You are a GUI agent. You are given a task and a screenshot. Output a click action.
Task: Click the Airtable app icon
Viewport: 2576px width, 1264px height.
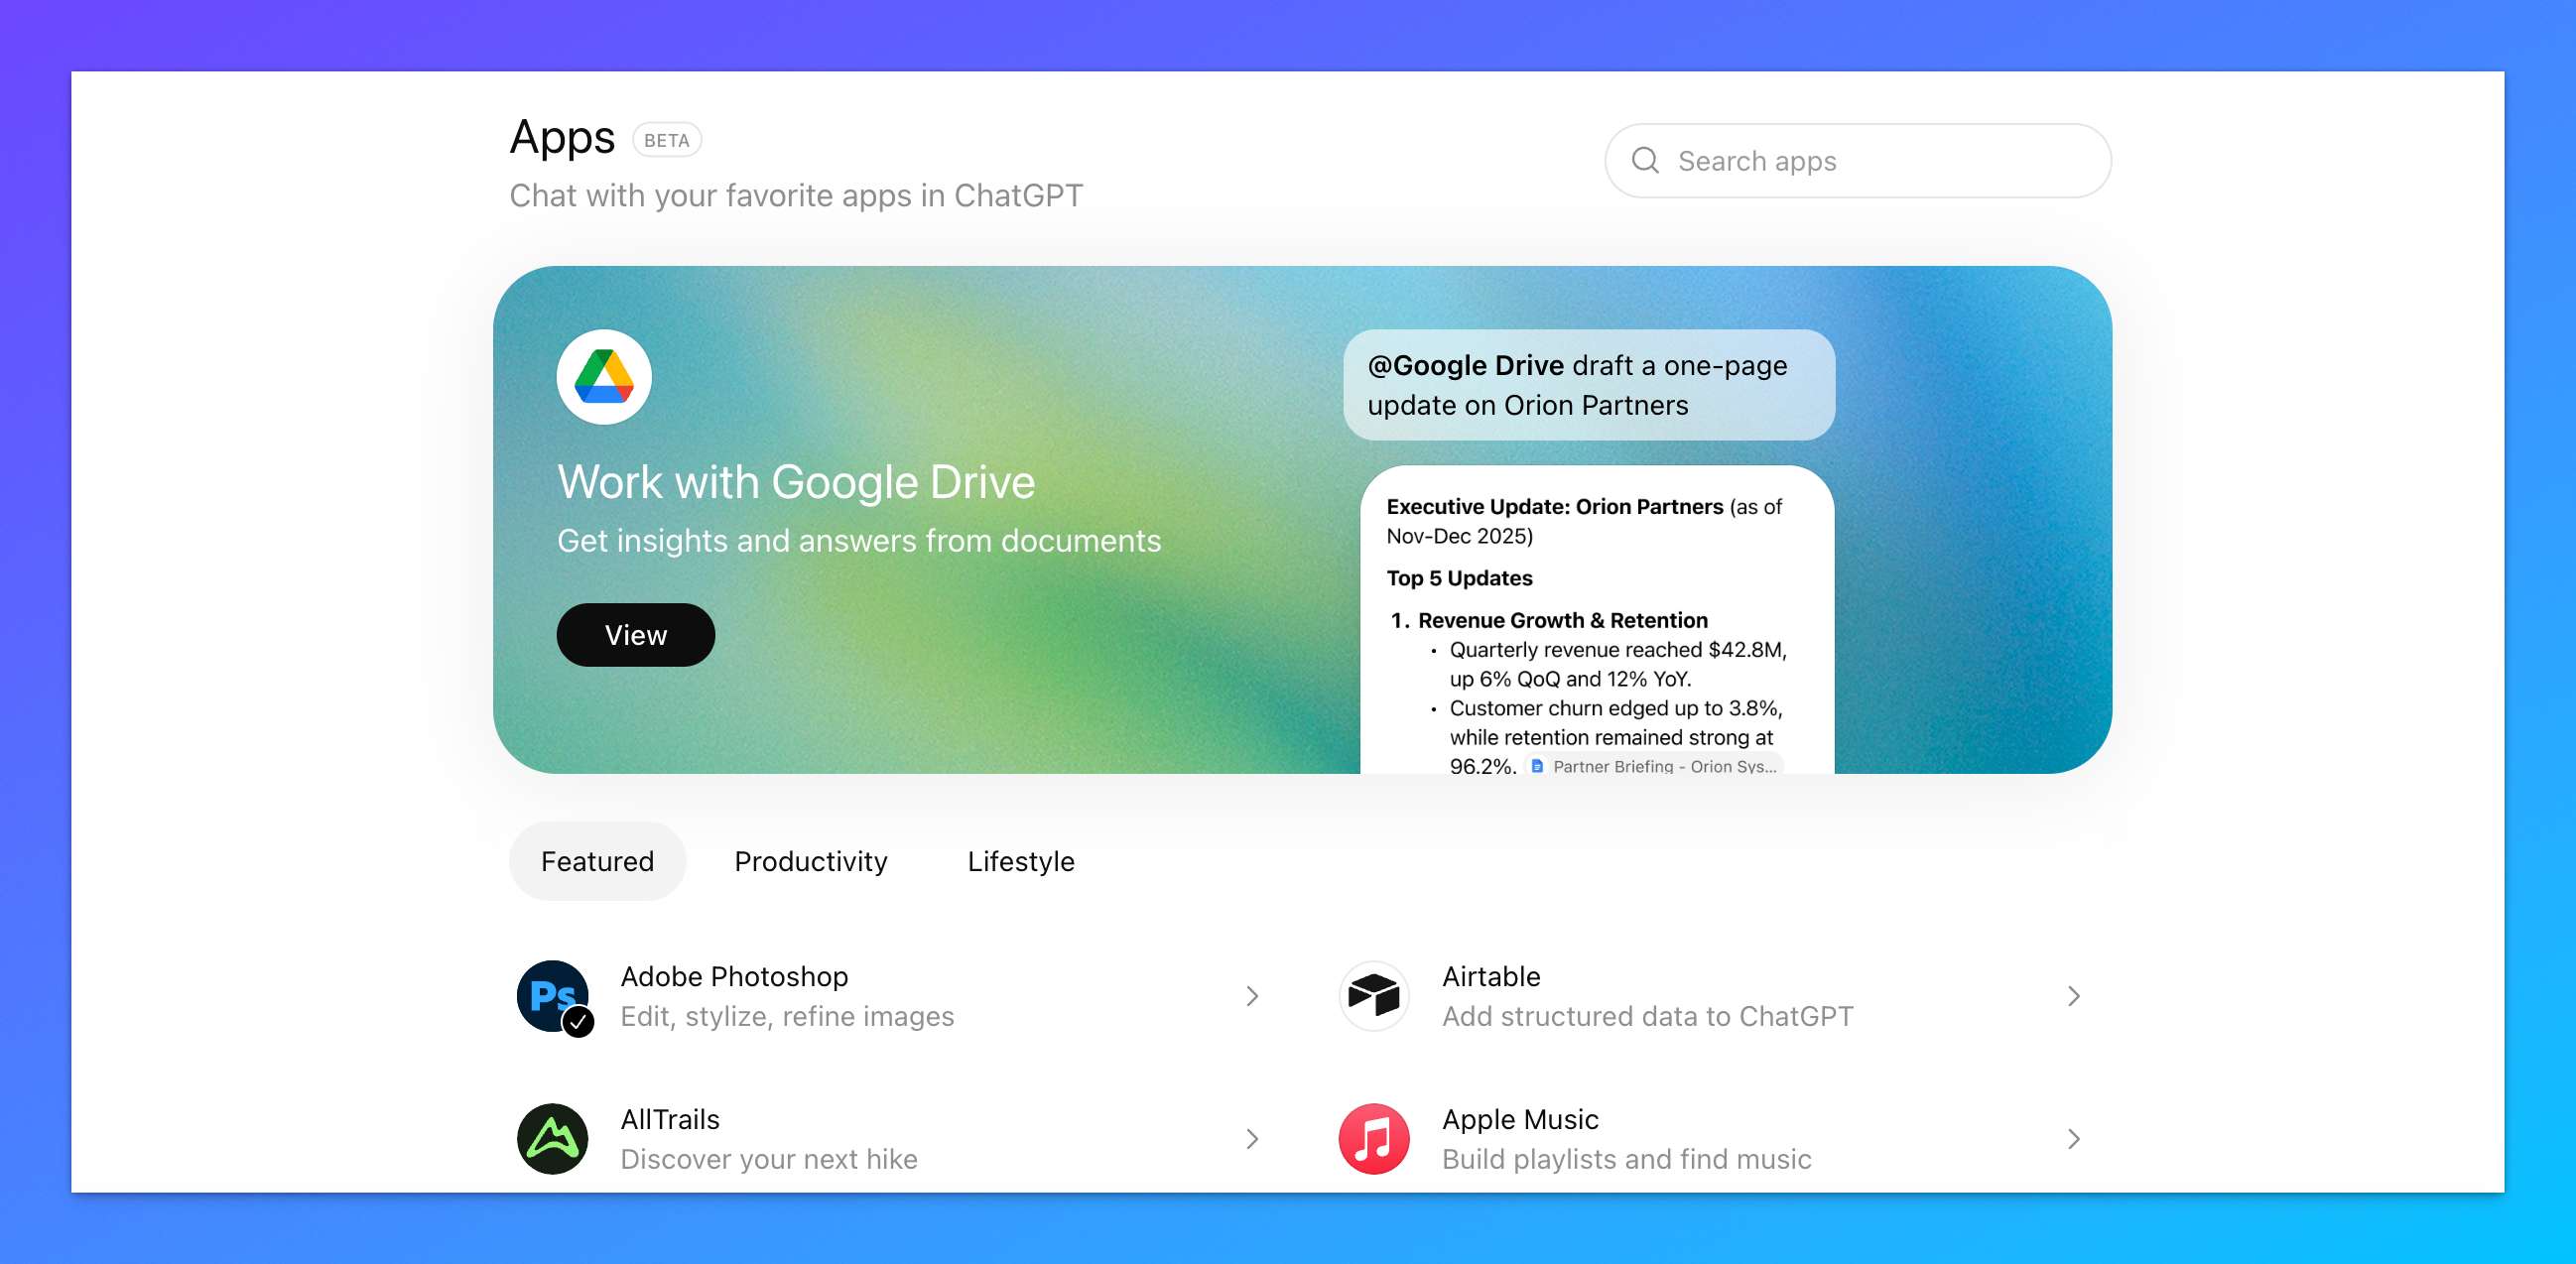coord(1373,995)
